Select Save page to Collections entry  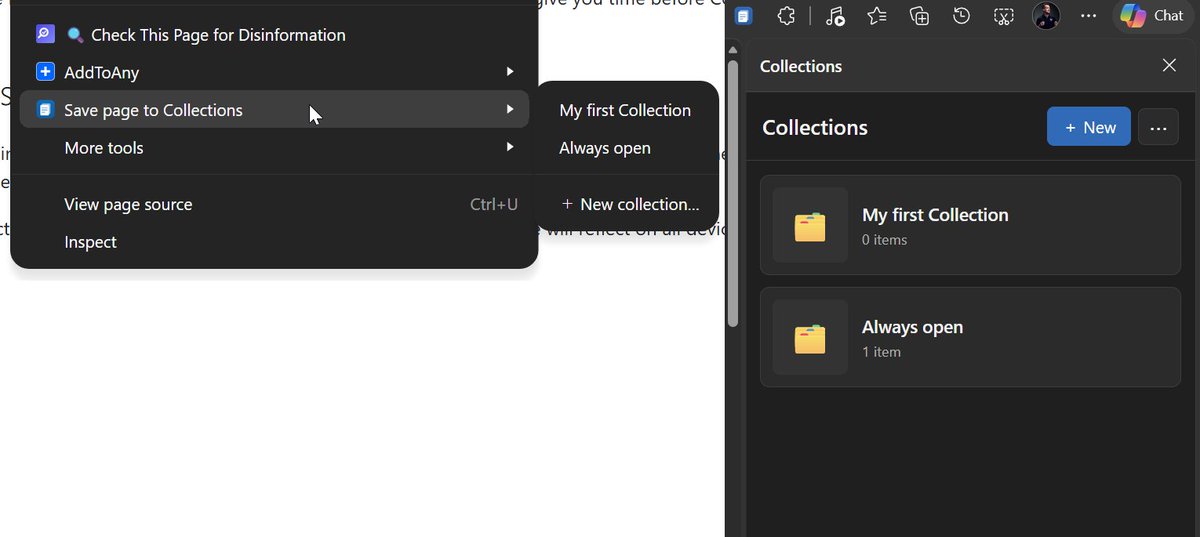pos(274,110)
